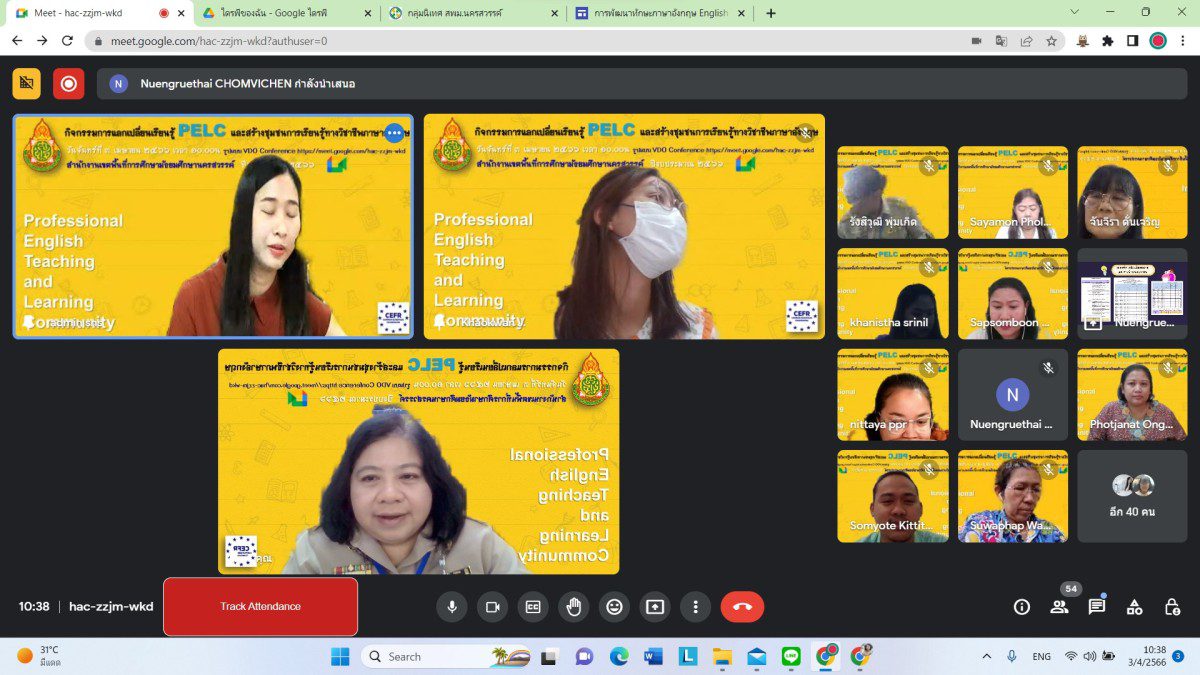
Task: Go back with browser back arrow
Action: pos(17,41)
